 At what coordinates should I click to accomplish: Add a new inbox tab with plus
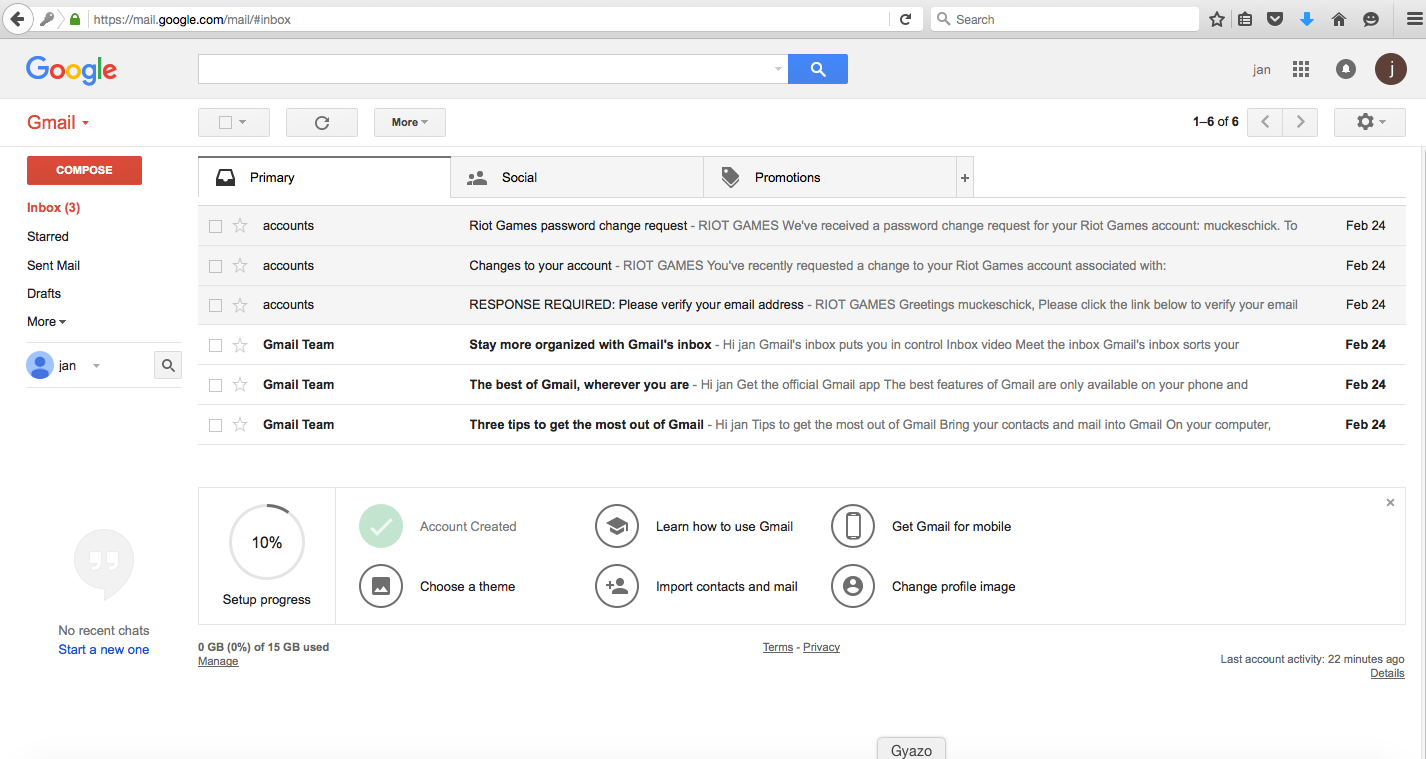965,178
